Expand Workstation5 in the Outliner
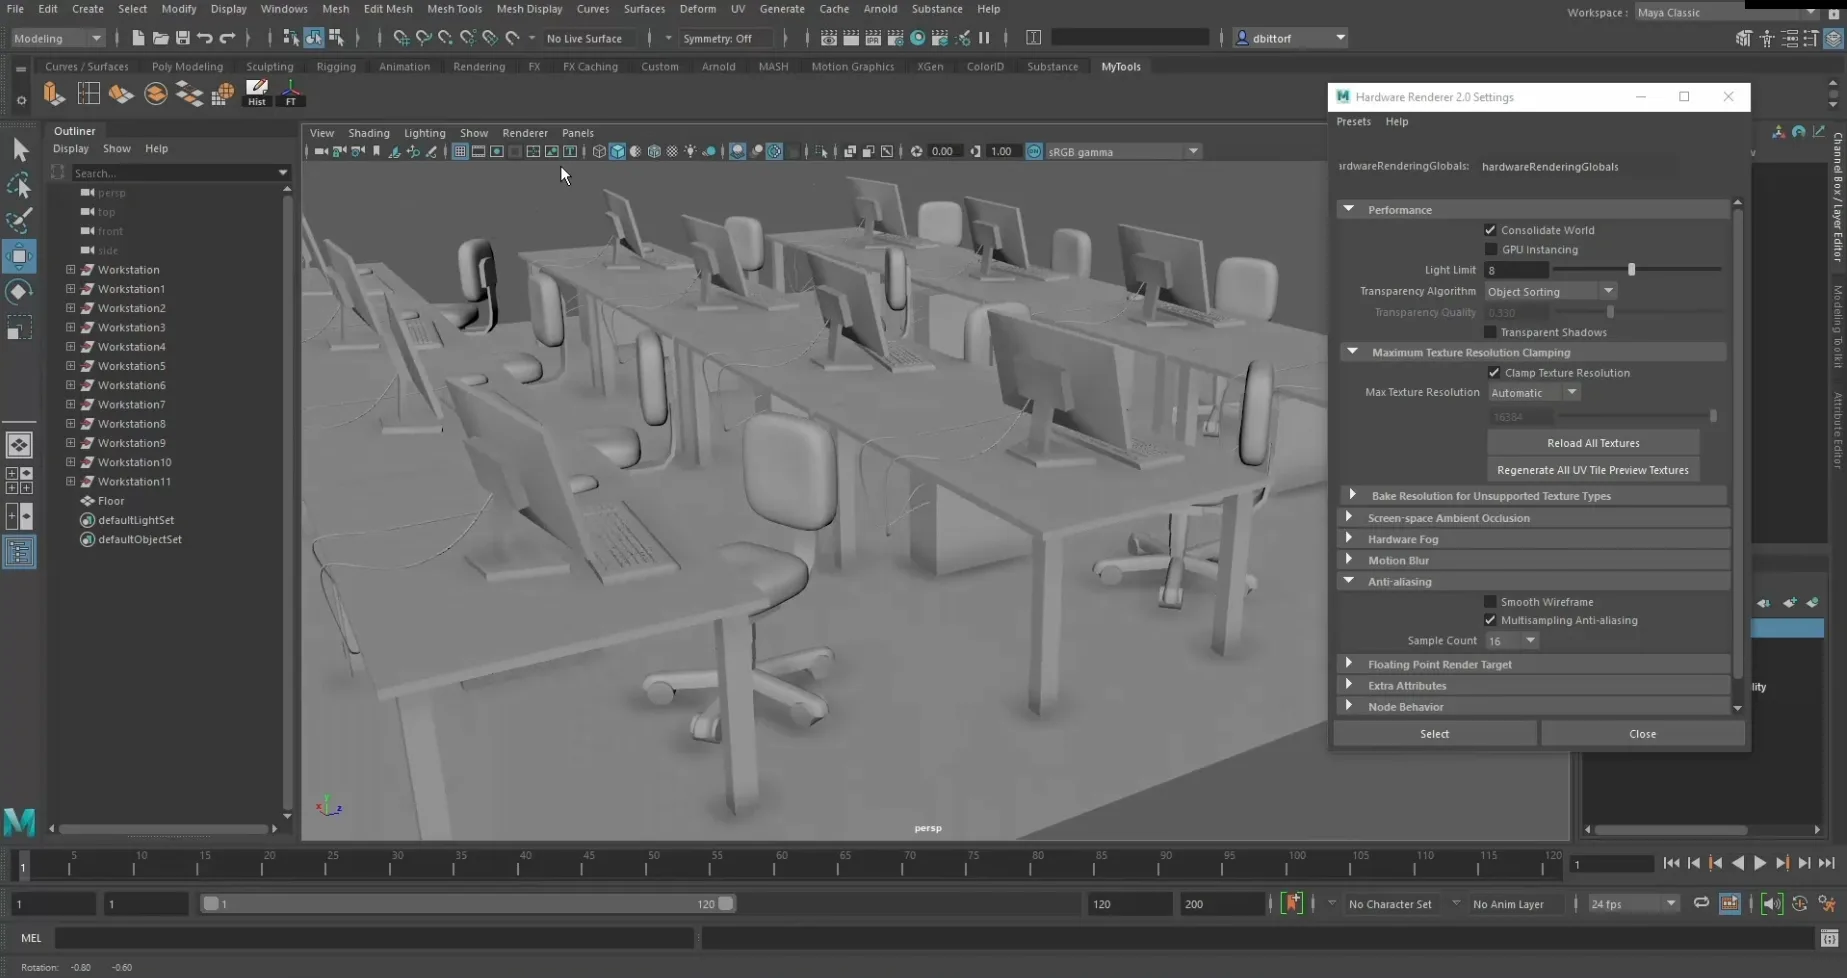The image size is (1847, 978). (x=71, y=366)
